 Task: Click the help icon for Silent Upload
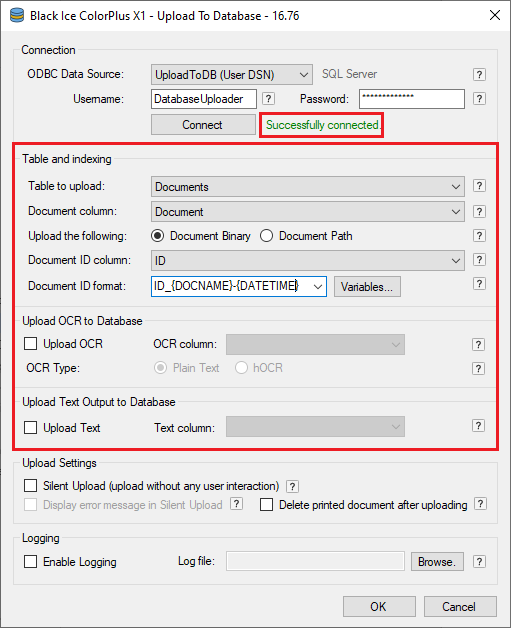(292, 486)
